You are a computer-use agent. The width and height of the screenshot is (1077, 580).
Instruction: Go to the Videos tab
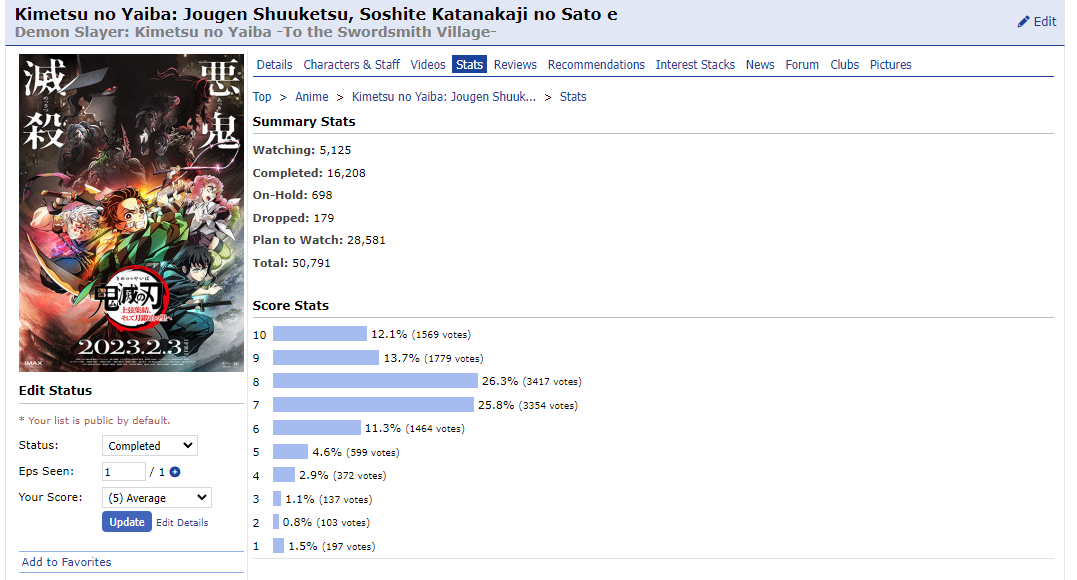[428, 65]
